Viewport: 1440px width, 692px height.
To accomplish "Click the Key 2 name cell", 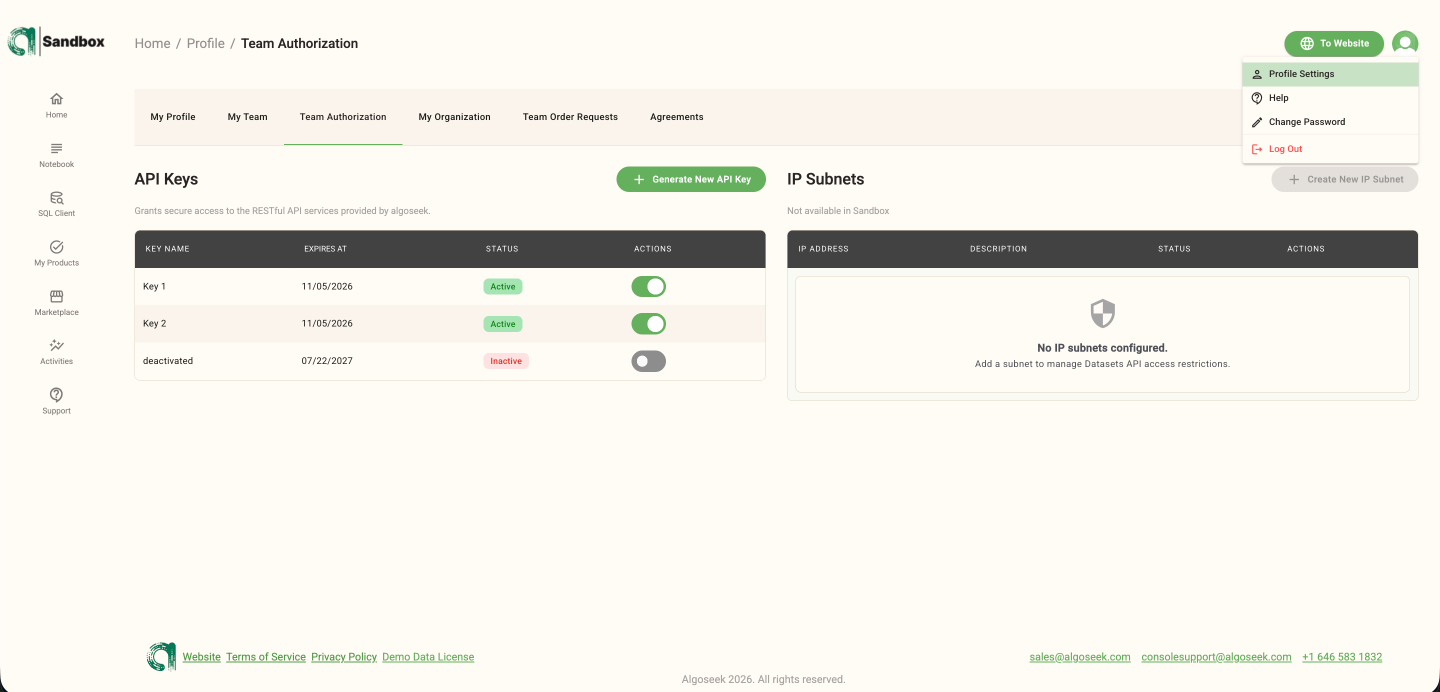I will [x=155, y=324].
